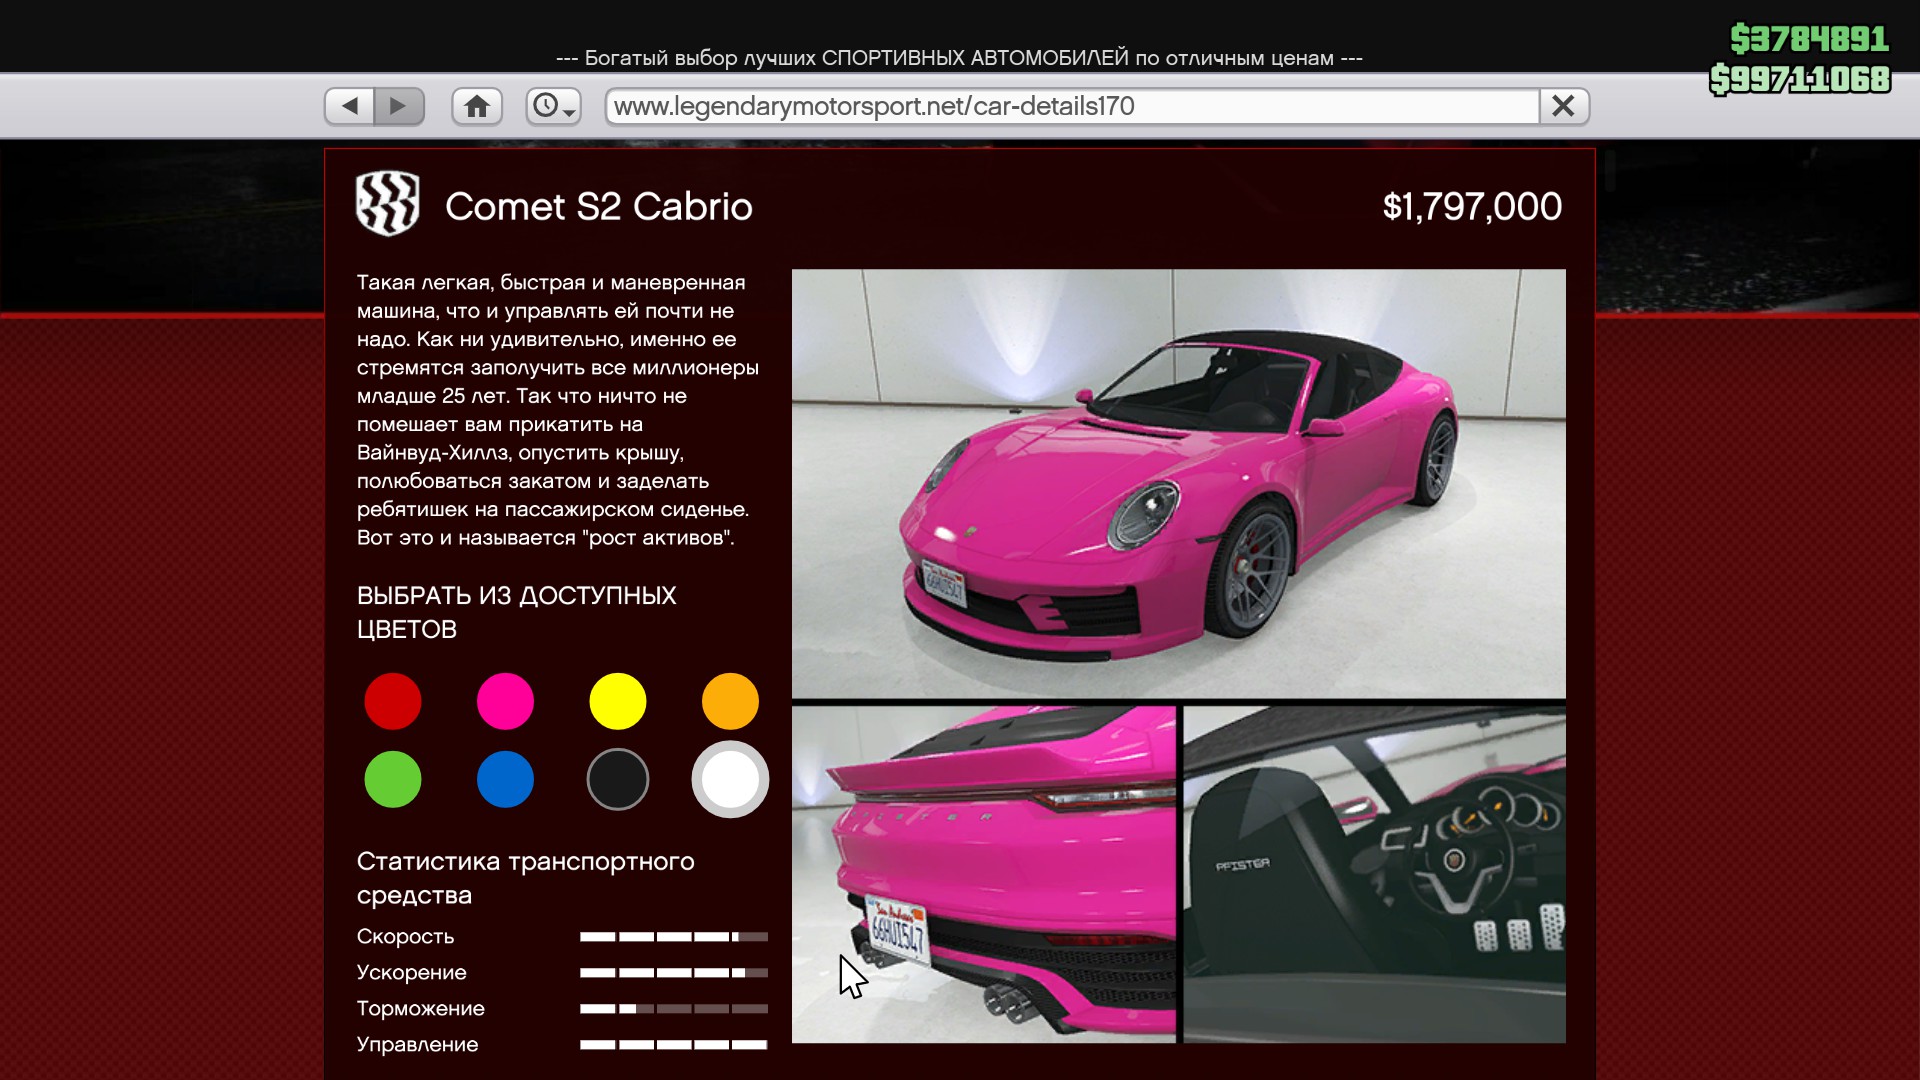The width and height of the screenshot is (1920, 1080).
Task: Choose the yellow paint swatch
Action: point(618,701)
